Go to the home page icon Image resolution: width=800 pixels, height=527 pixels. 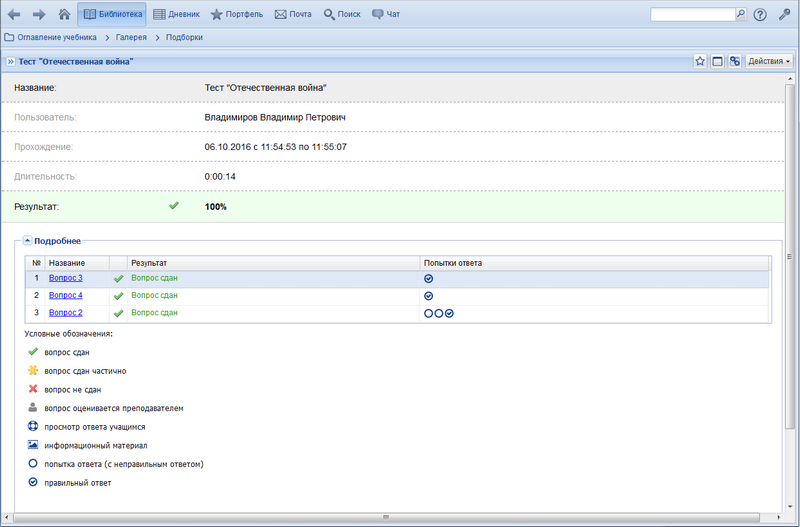[x=64, y=15]
